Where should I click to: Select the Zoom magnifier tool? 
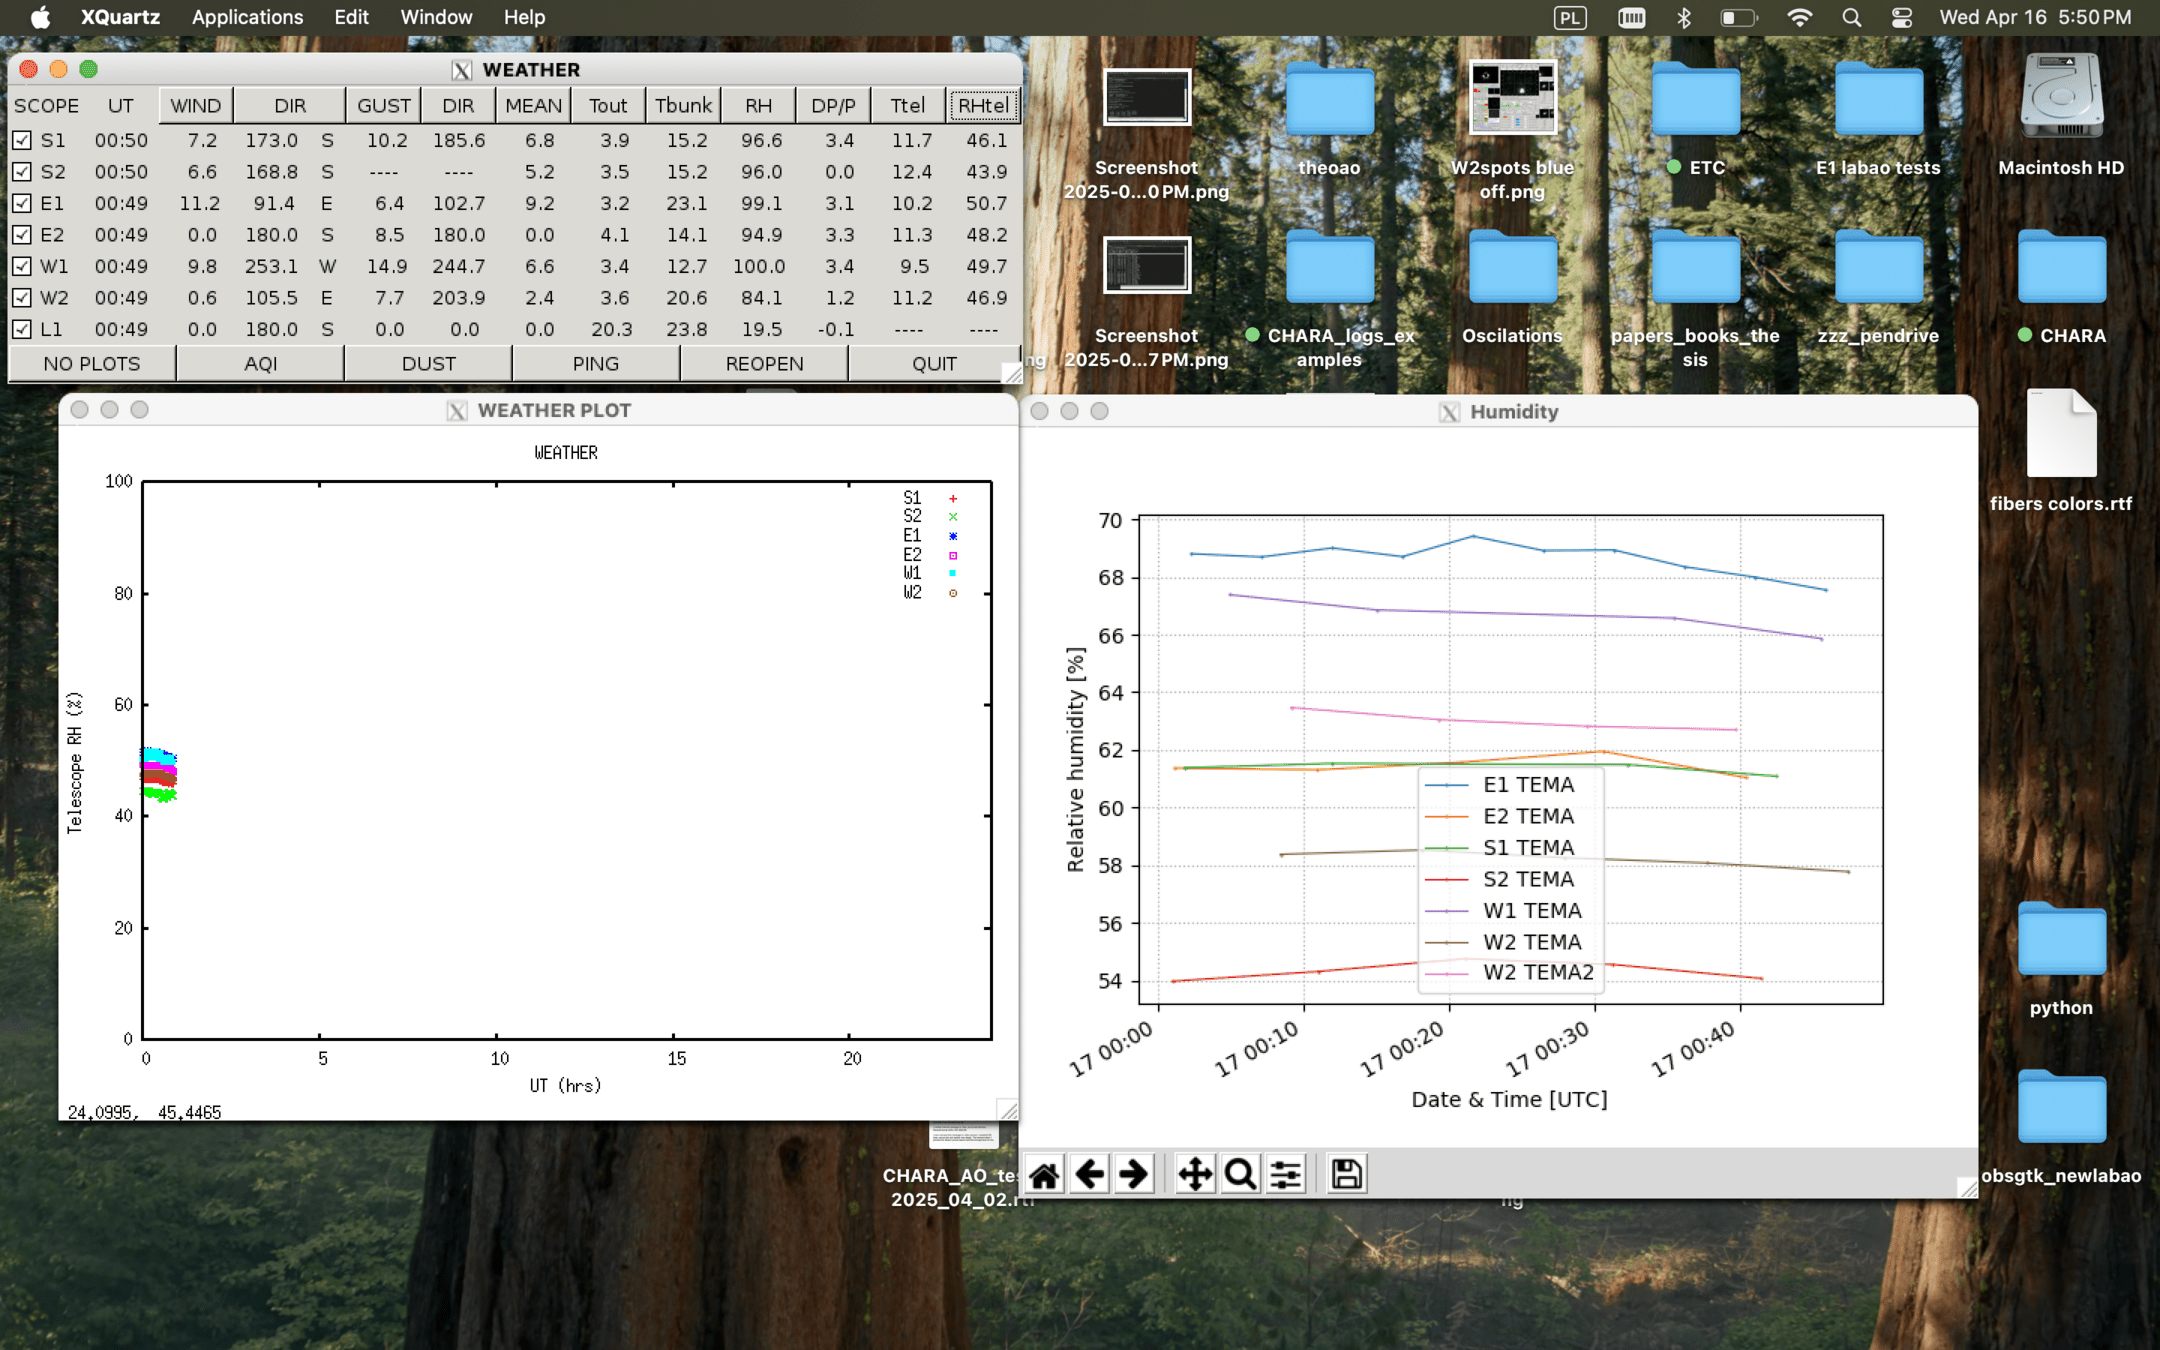tap(1240, 1174)
